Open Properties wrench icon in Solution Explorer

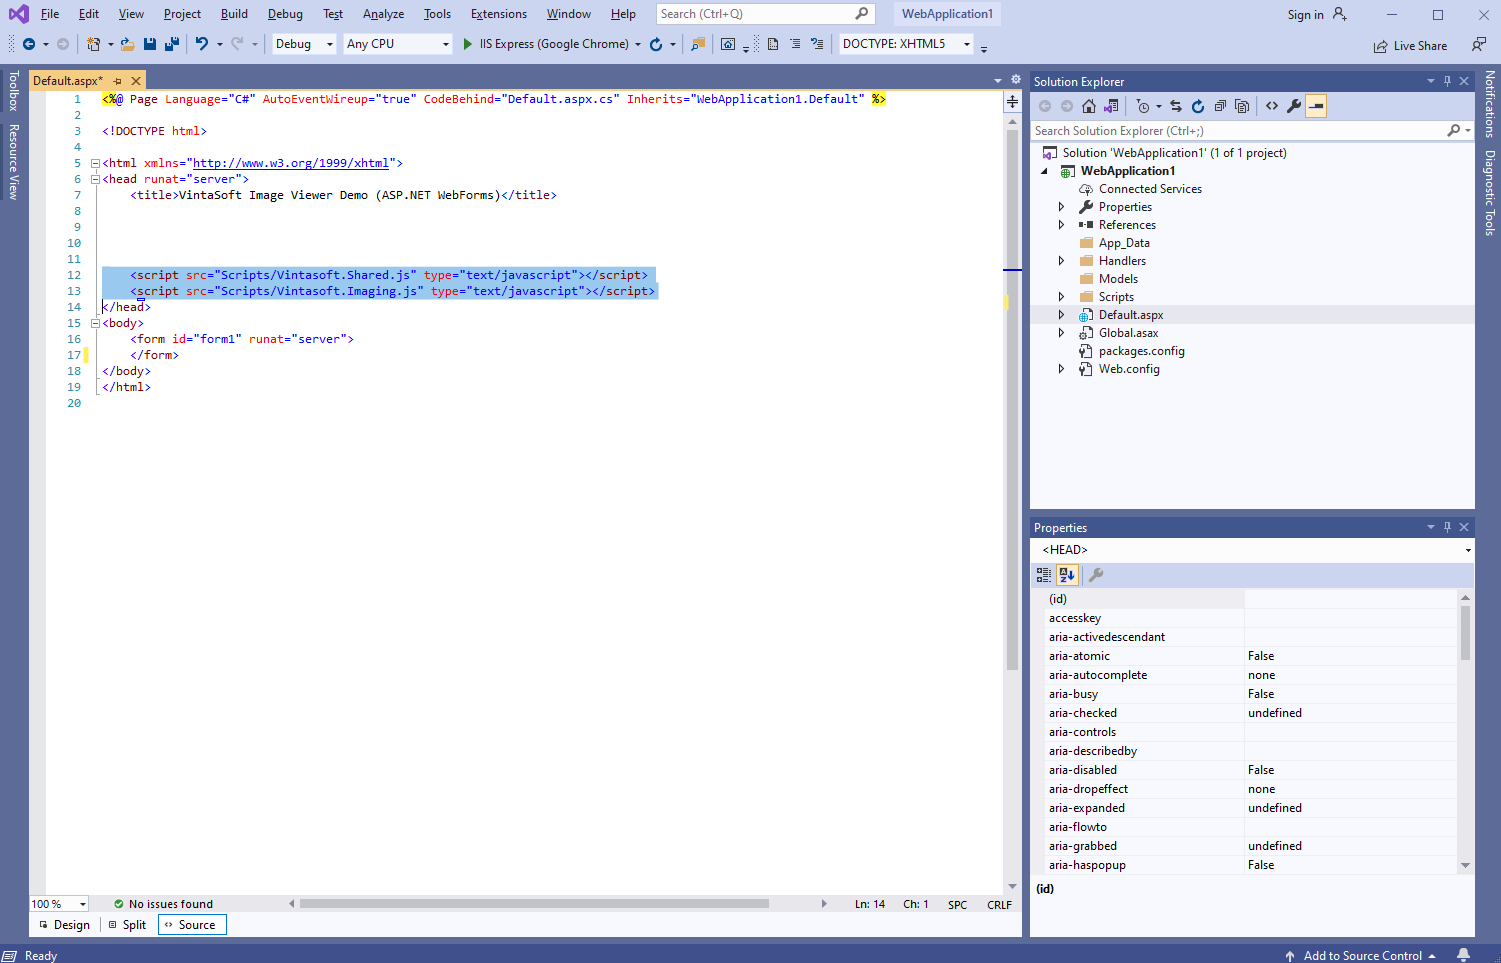[x=1294, y=106]
